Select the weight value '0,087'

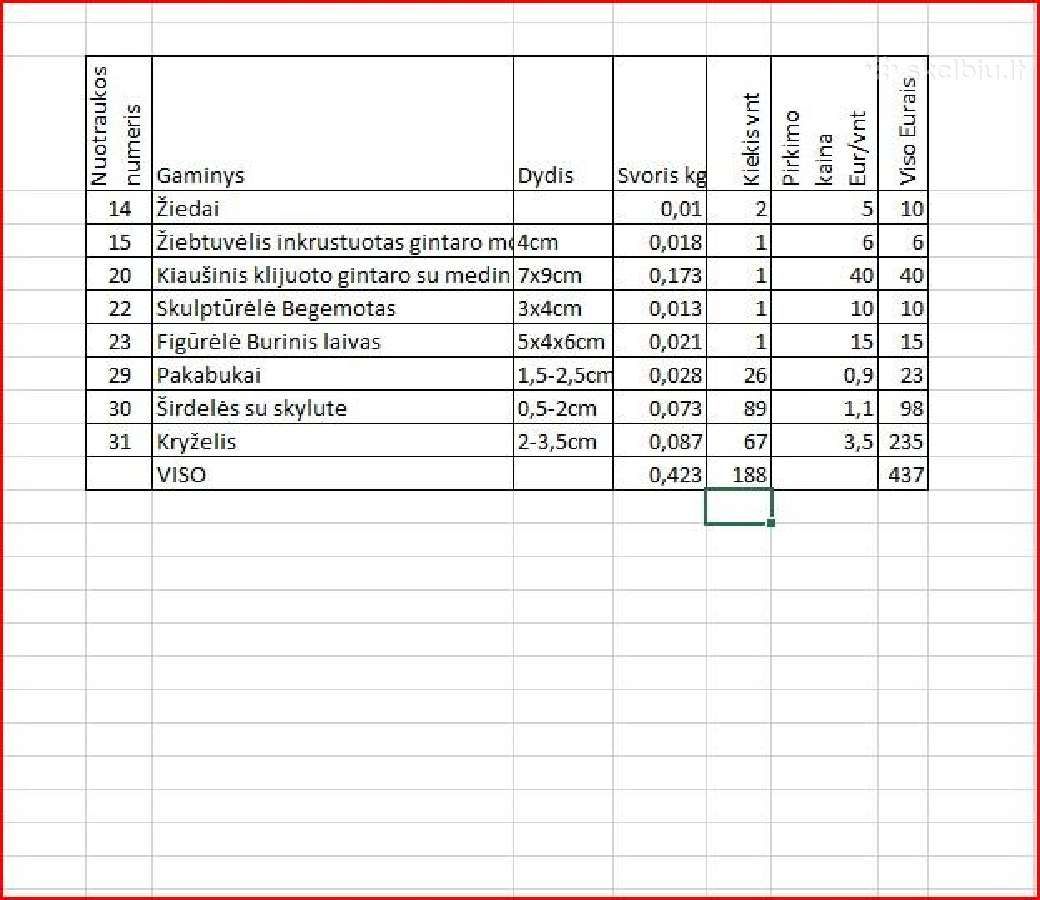pos(660,441)
